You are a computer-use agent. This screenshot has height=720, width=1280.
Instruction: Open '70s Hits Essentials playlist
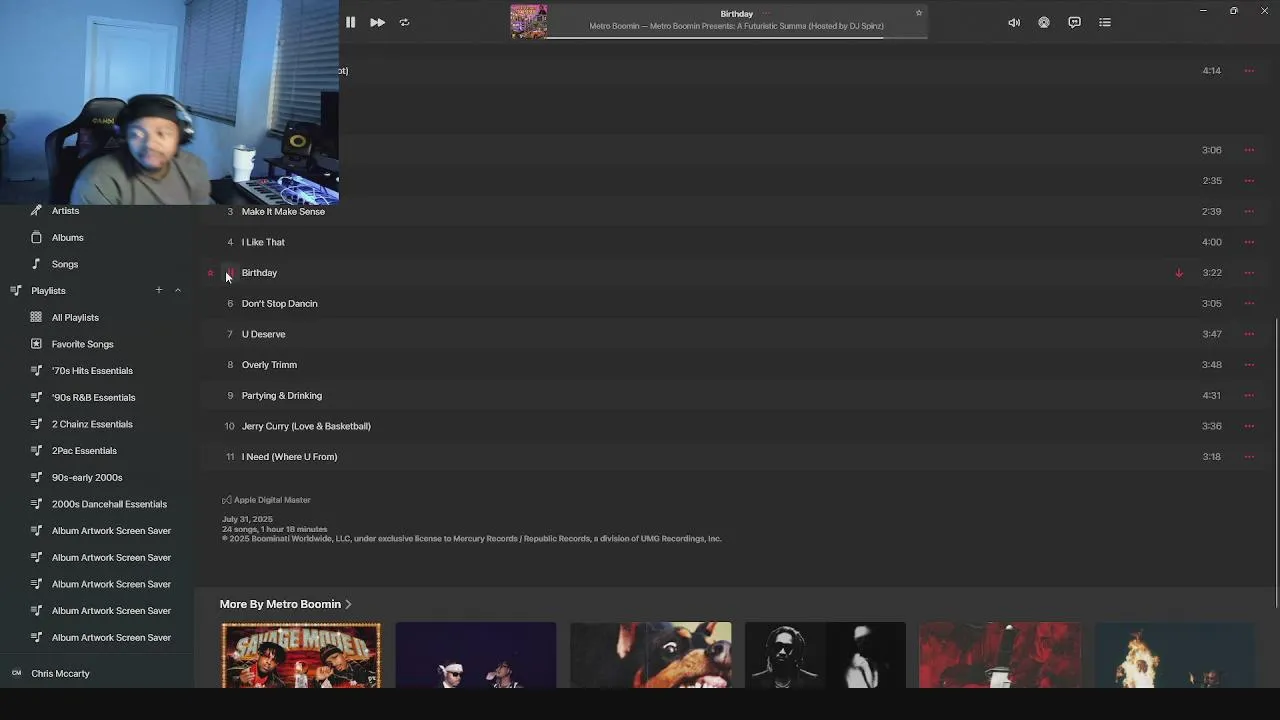92,371
